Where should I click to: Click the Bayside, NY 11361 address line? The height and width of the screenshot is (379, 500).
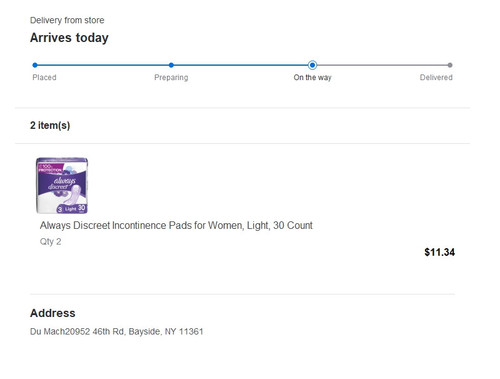(116, 332)
